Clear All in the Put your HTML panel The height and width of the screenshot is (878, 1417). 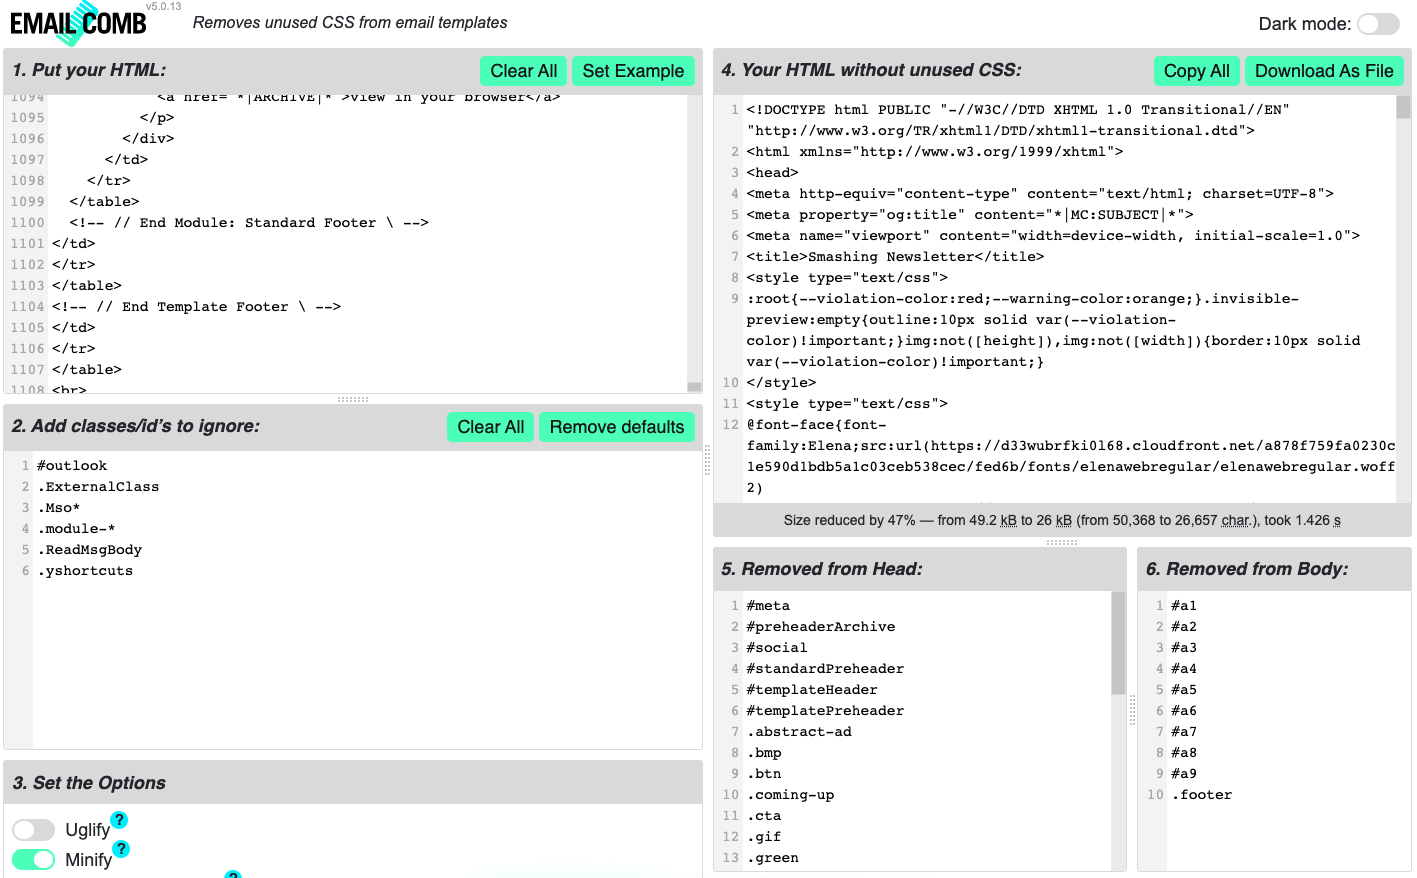[523, 71]
